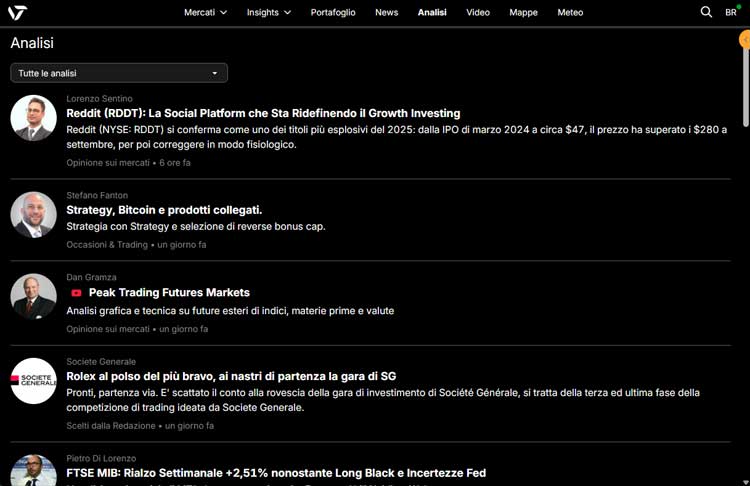Expand the Mercati dropdown menu
This screenshot has height=486, width=750.
coord(205,12)
